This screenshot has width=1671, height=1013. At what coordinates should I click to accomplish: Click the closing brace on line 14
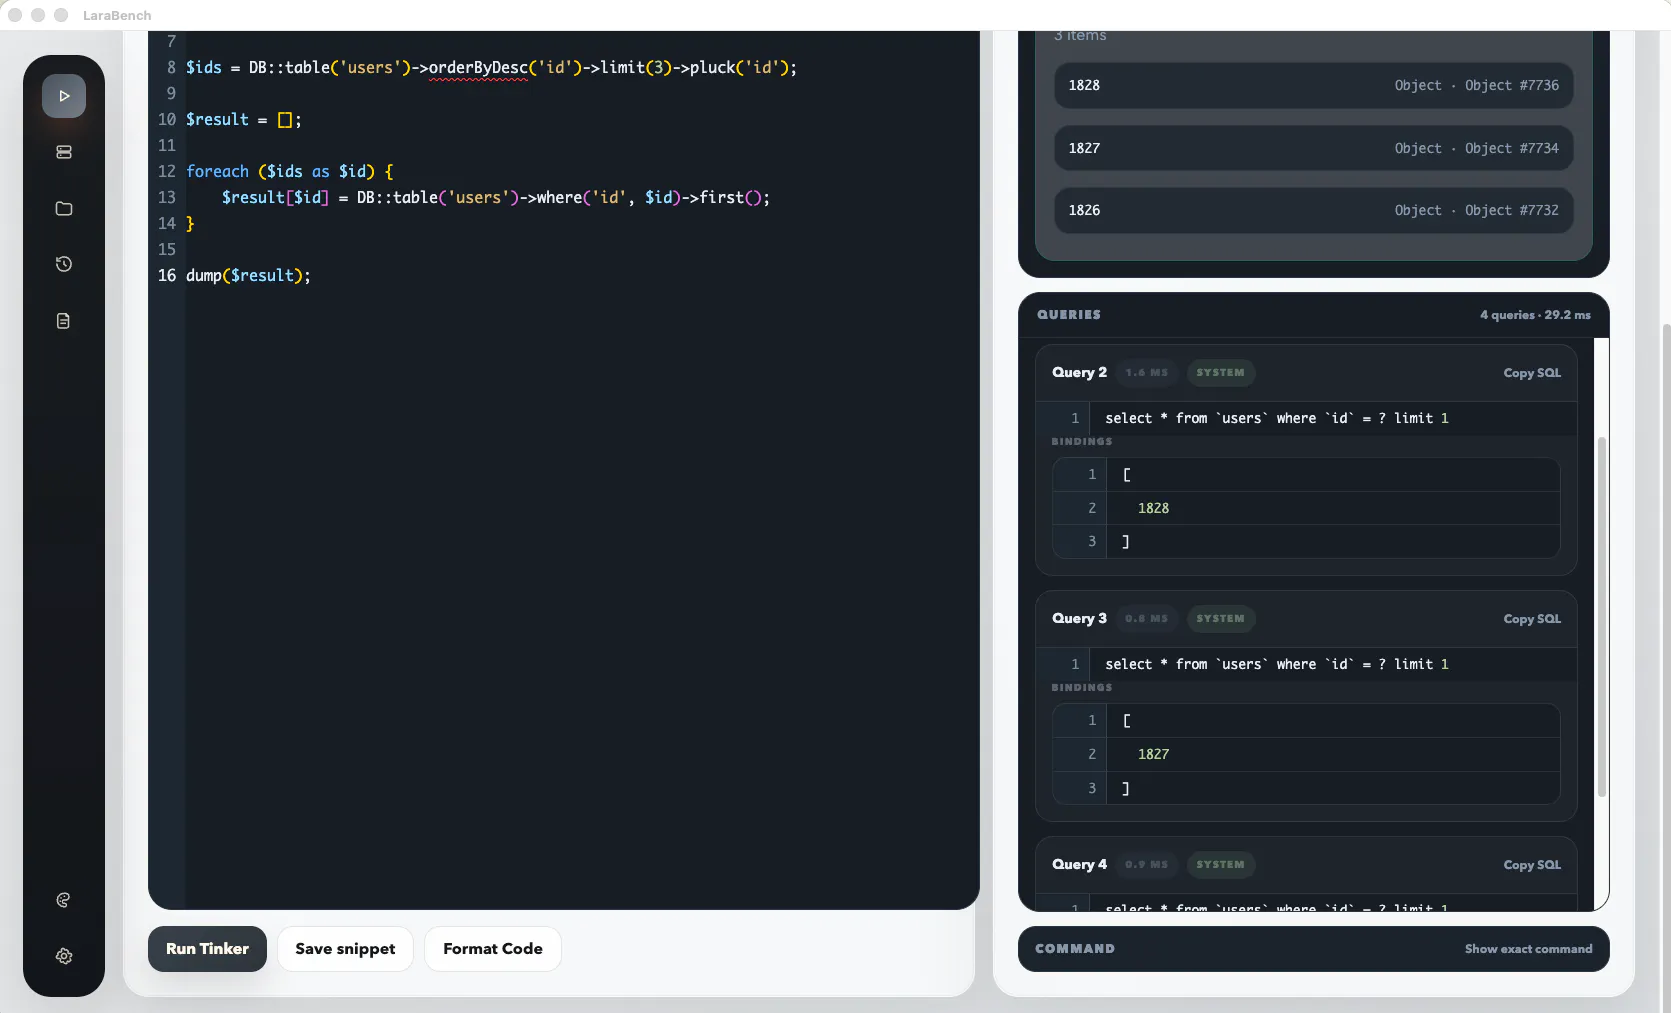pos(190,223)
